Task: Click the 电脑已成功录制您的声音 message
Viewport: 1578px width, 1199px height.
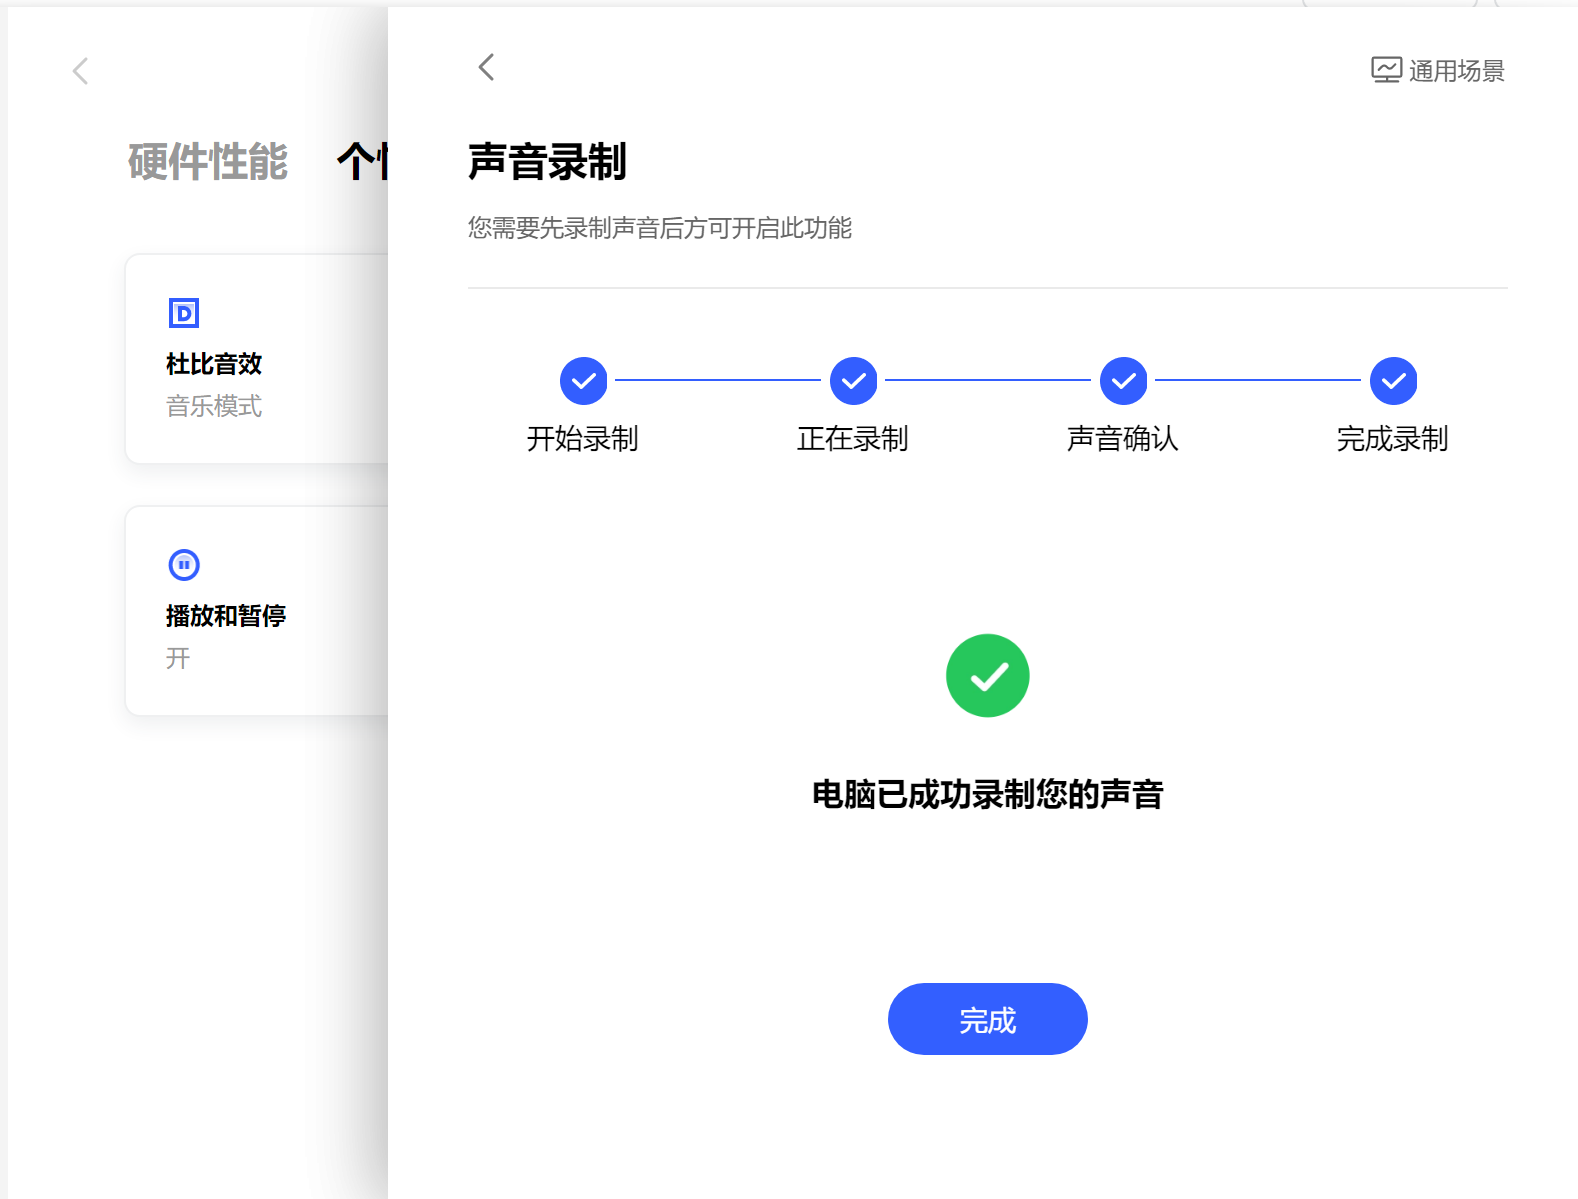Action: (988, 794)
